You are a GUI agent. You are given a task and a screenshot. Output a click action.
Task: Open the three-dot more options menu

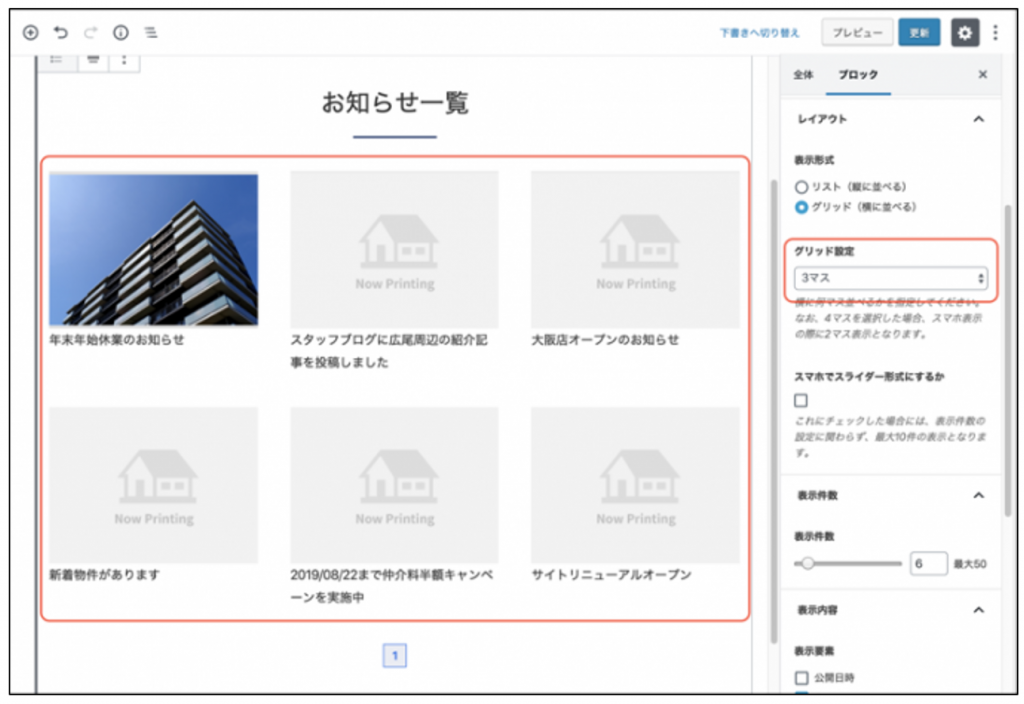[995, 33]
